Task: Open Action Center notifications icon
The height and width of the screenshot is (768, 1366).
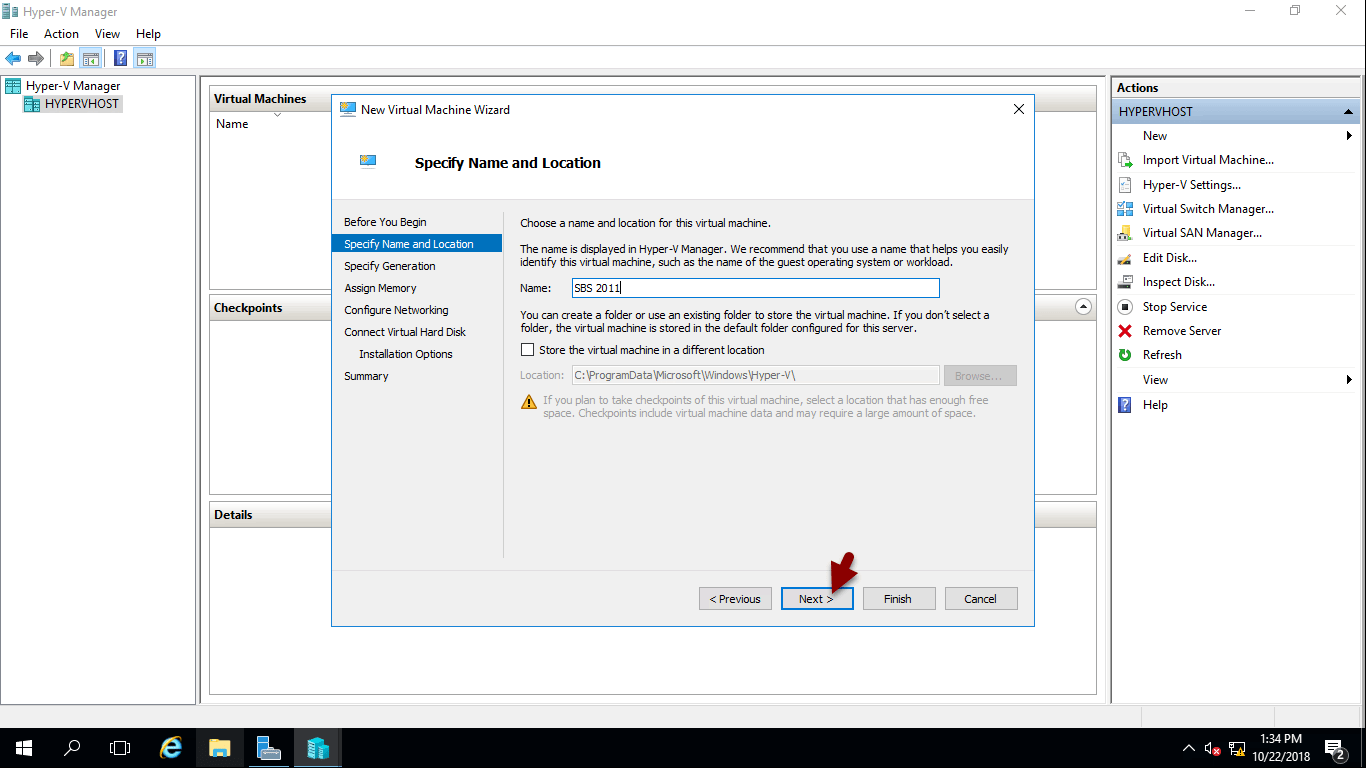Action: (1334, 748)
